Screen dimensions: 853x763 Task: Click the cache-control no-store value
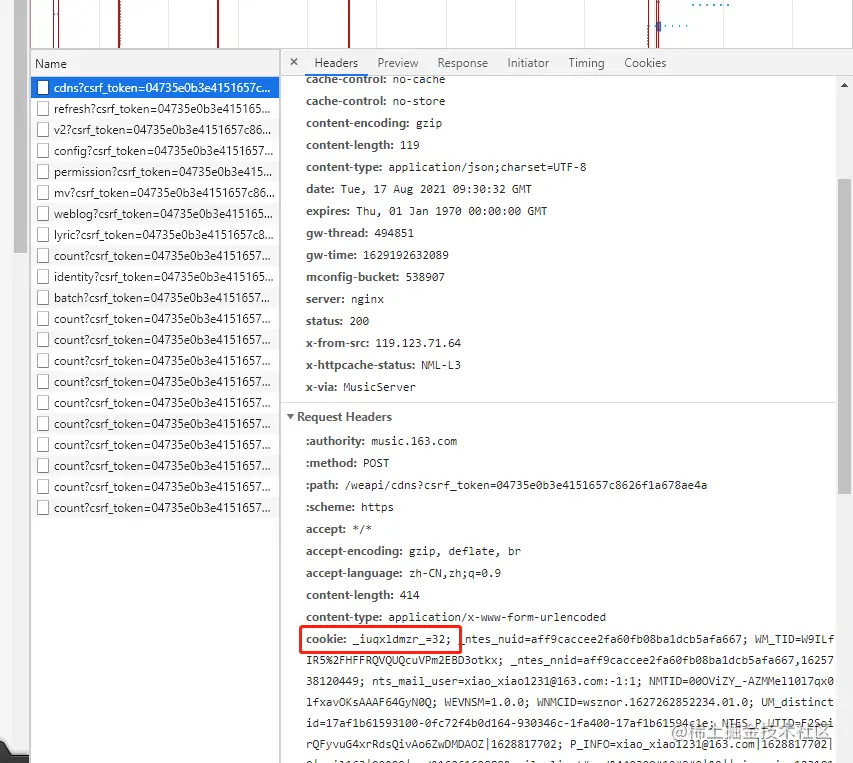point(419,101)
